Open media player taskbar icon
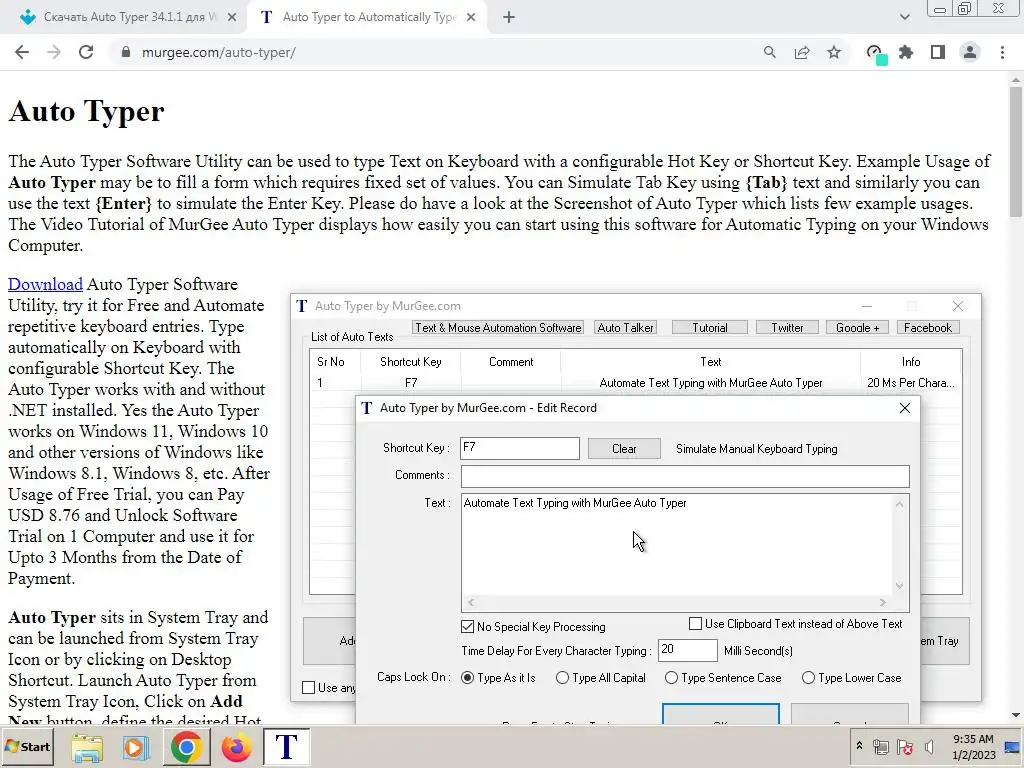The width and height of the screenshot is (1024, 768). (x=135, y=748)
